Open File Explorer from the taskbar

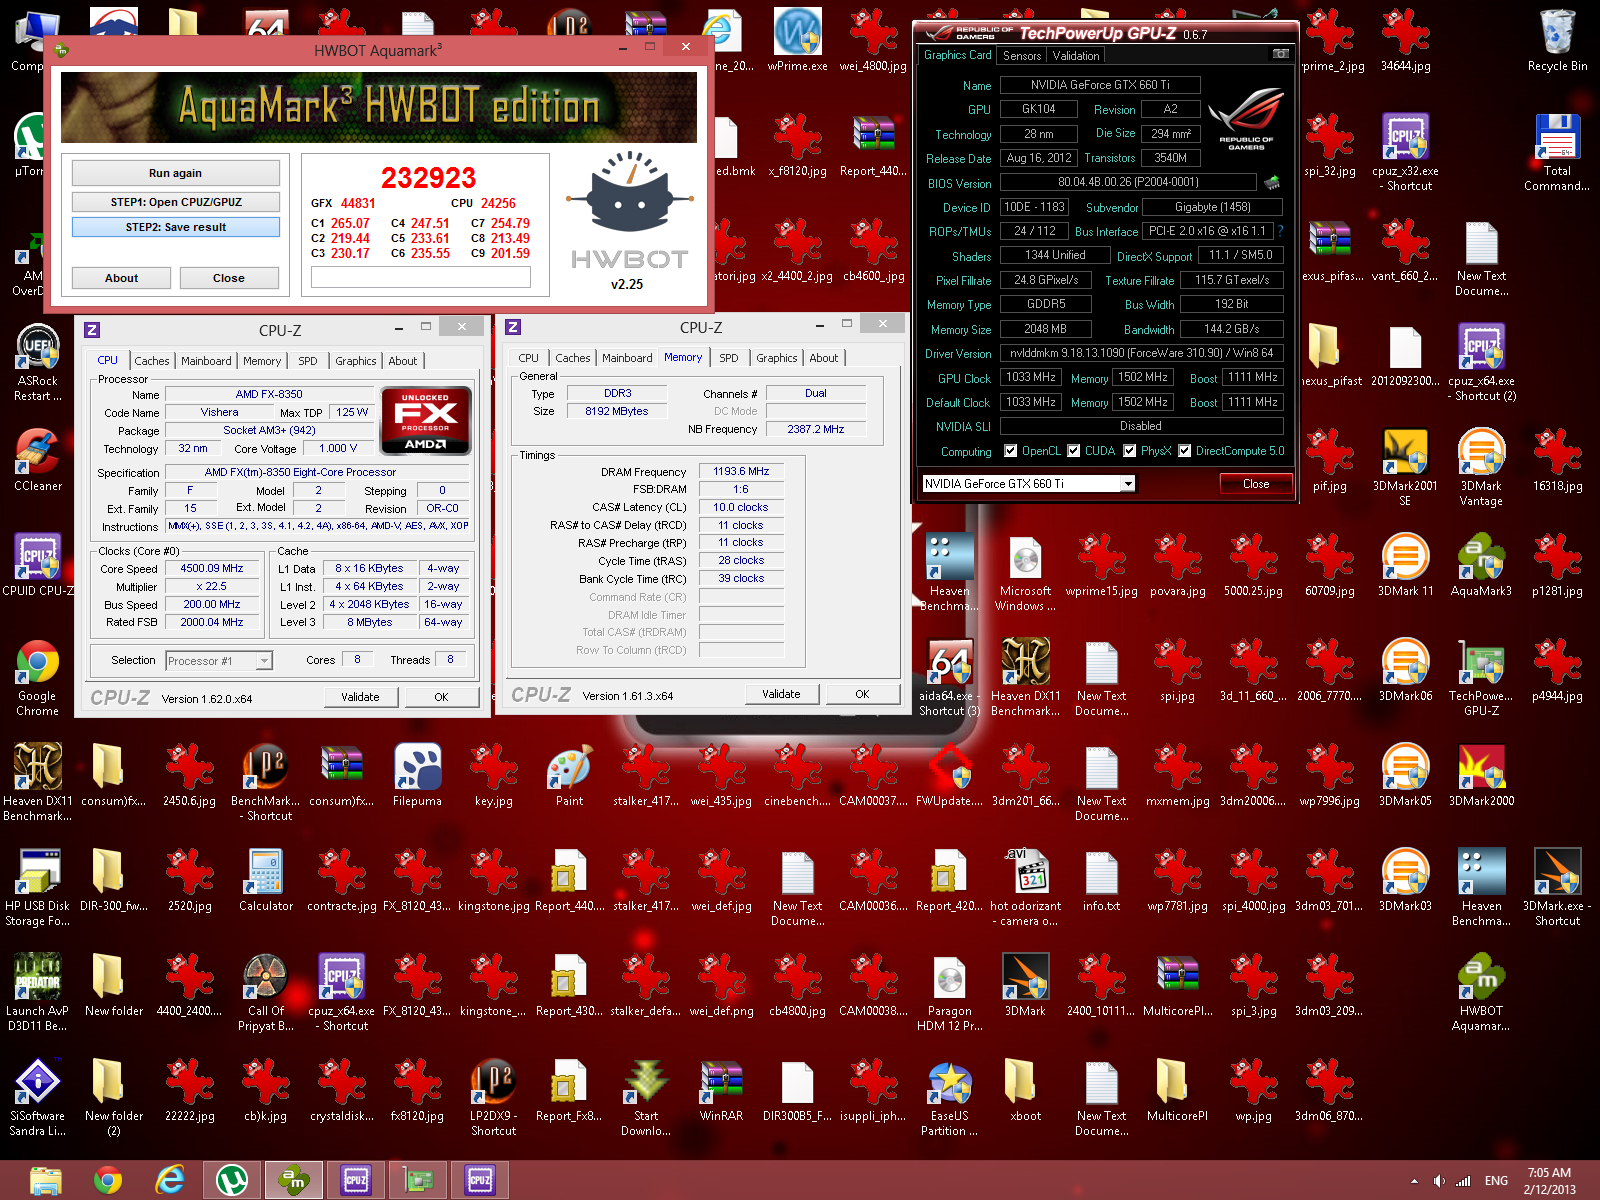tap(46, 1180)
